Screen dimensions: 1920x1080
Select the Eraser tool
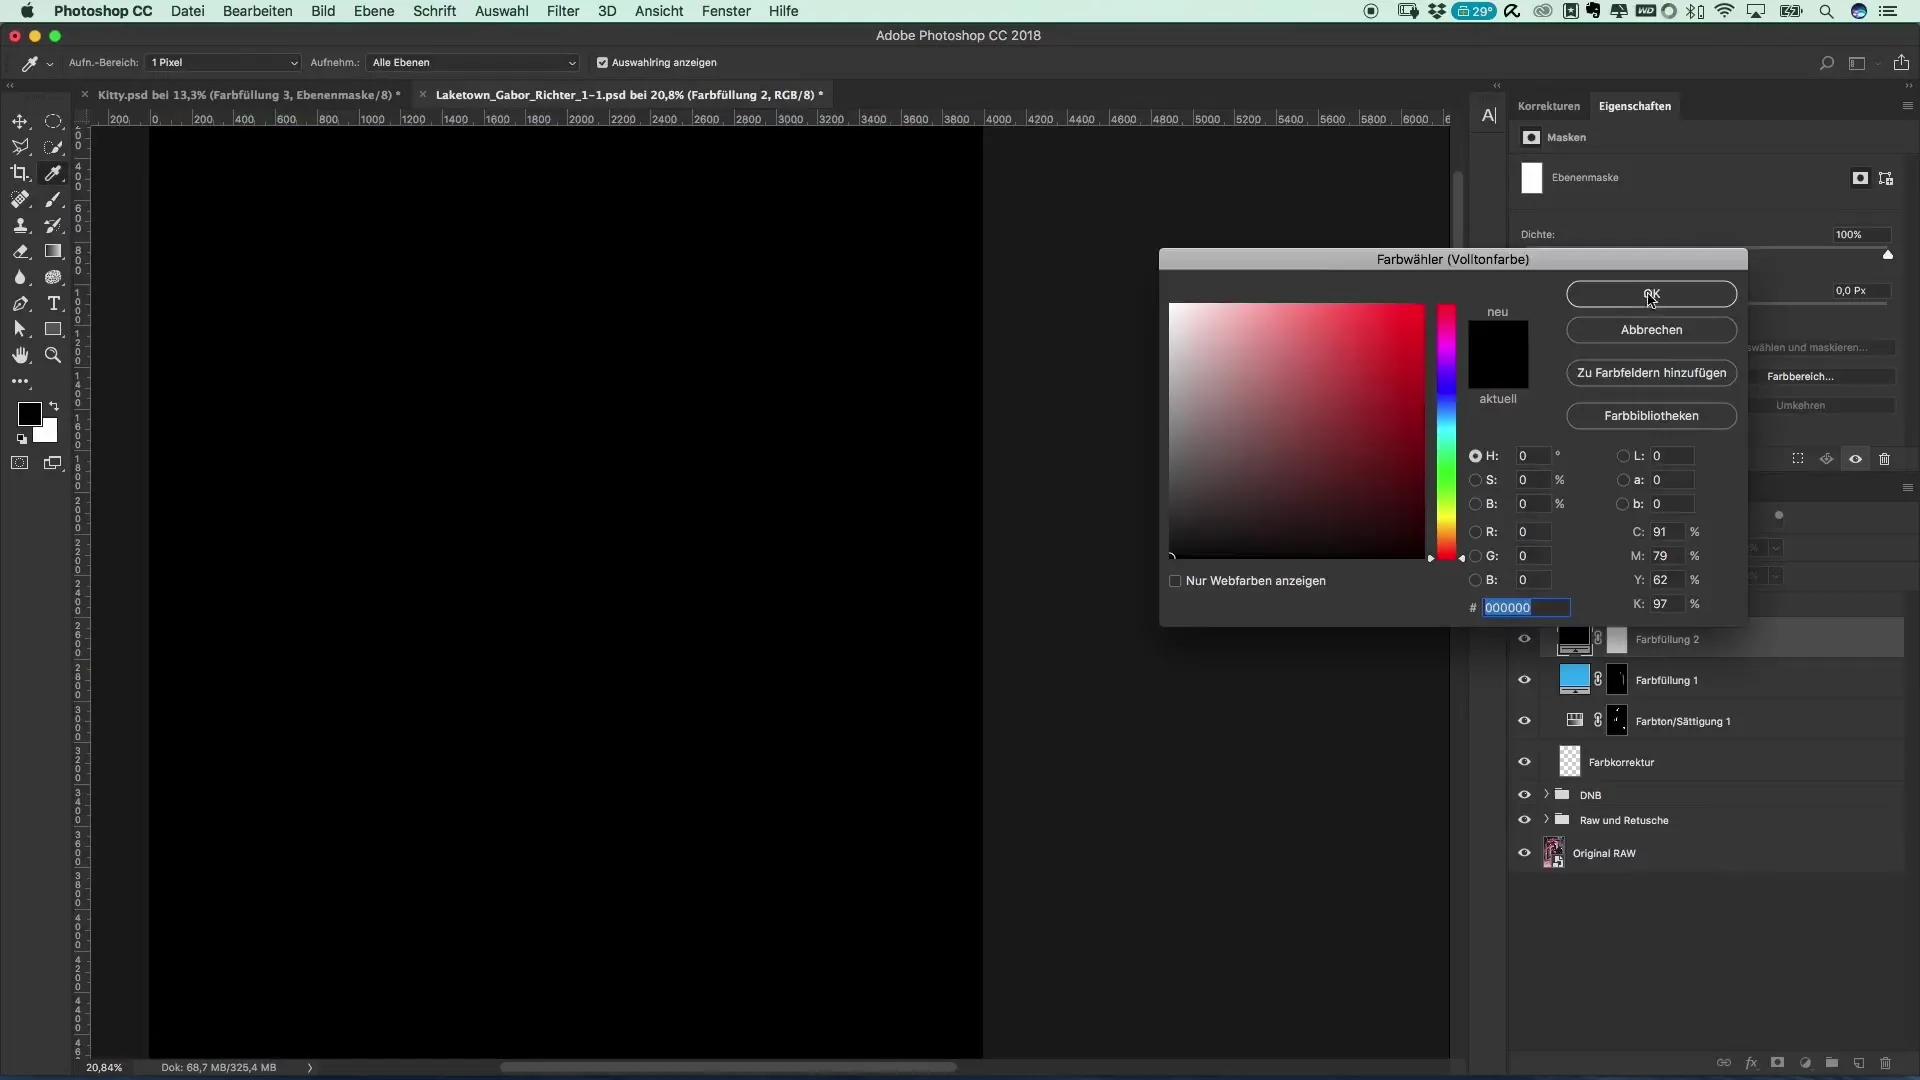20,252
